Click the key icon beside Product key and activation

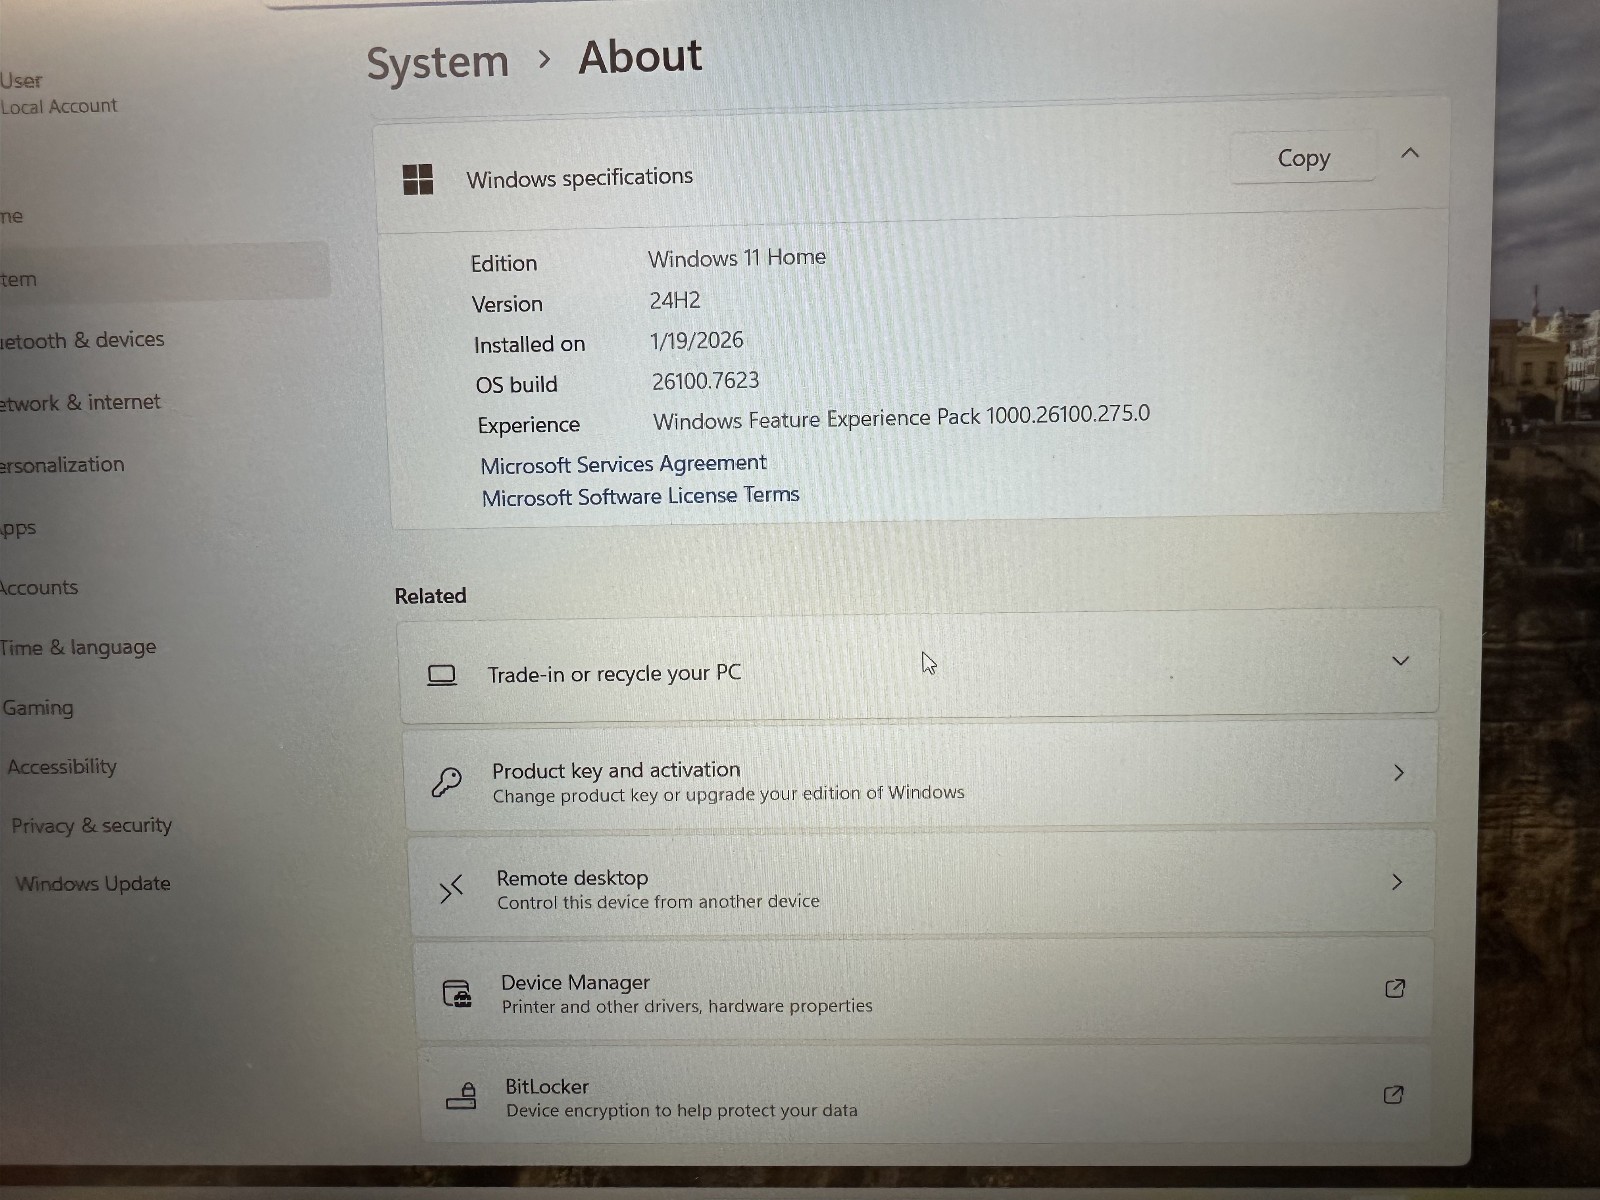coord(446,782)
